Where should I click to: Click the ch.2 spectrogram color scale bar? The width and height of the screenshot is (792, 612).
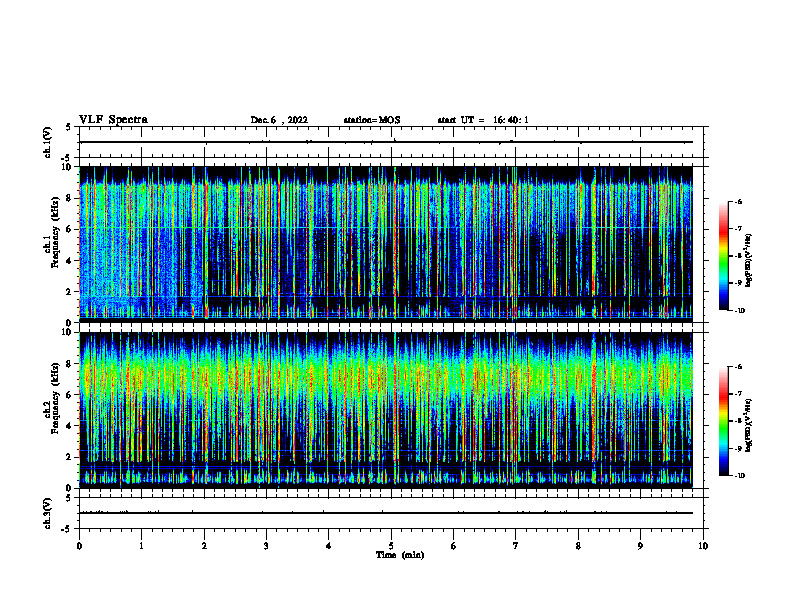(723, 421)
